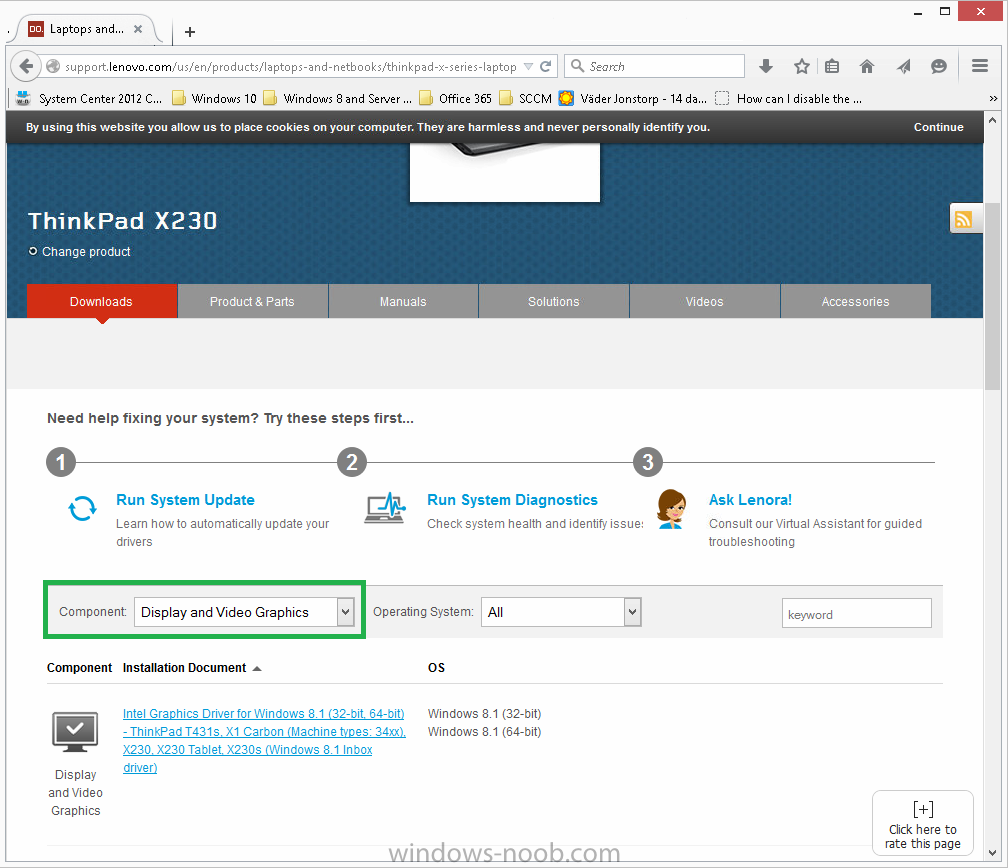Show bookmarks list icon in toolbar

pos(832,66)
